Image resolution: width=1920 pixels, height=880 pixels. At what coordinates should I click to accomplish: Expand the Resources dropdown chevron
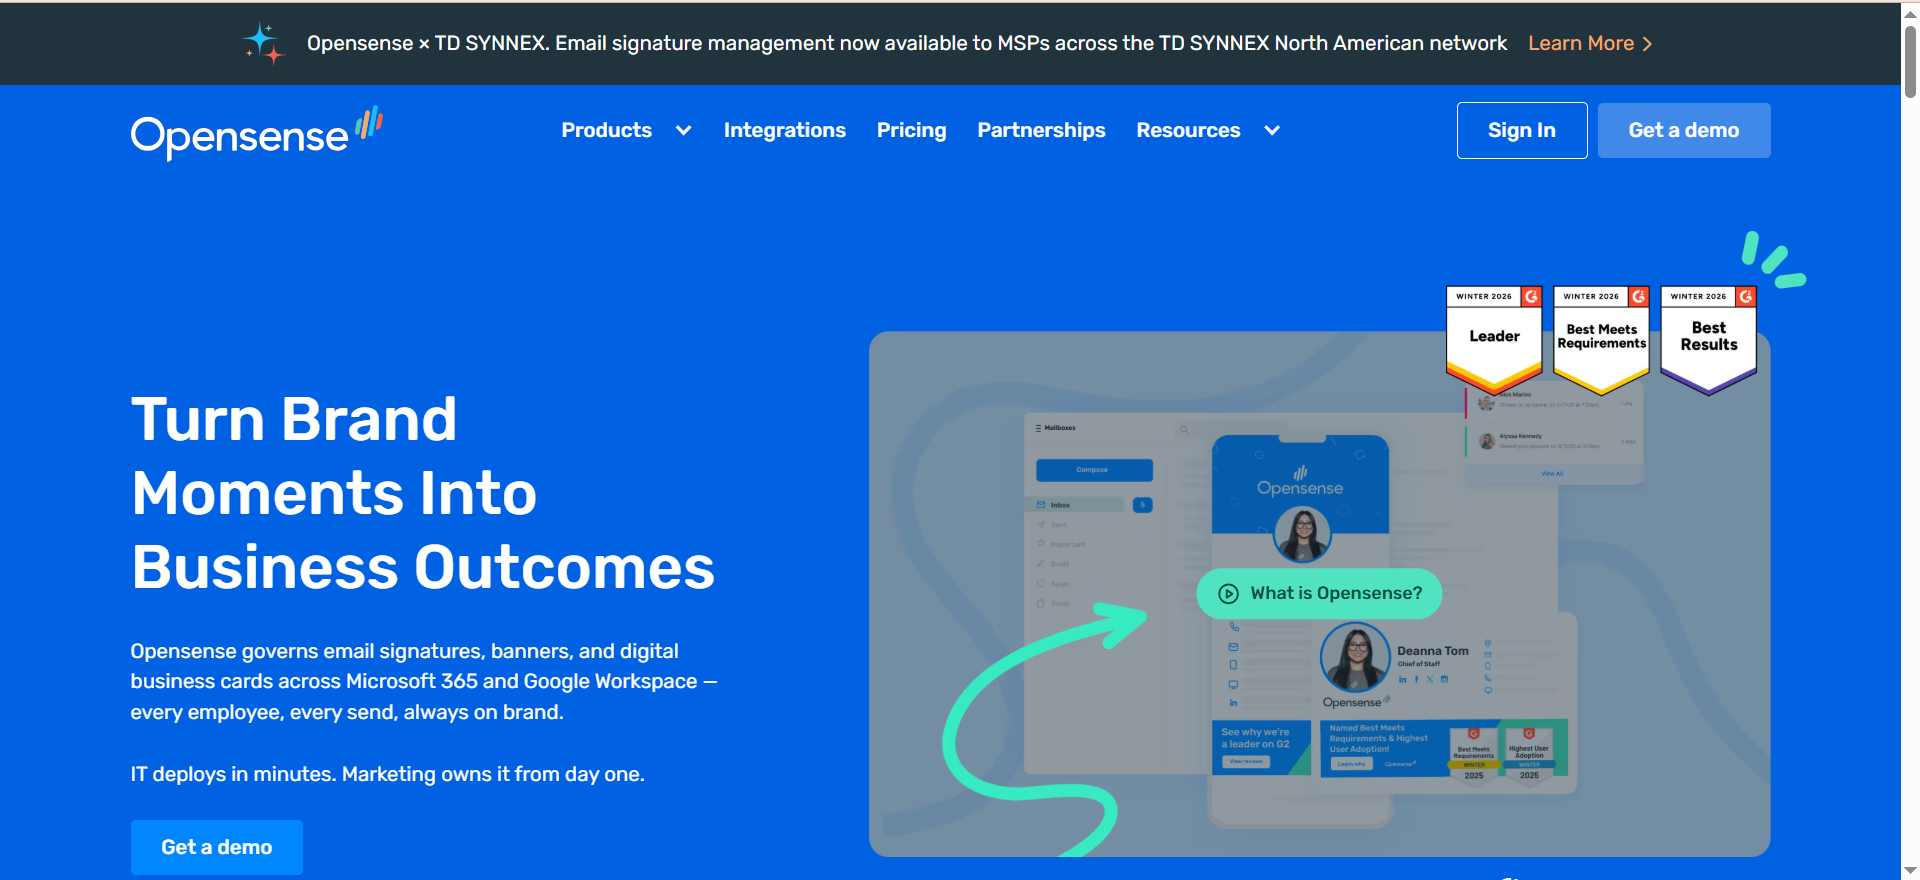point(1272,131)
